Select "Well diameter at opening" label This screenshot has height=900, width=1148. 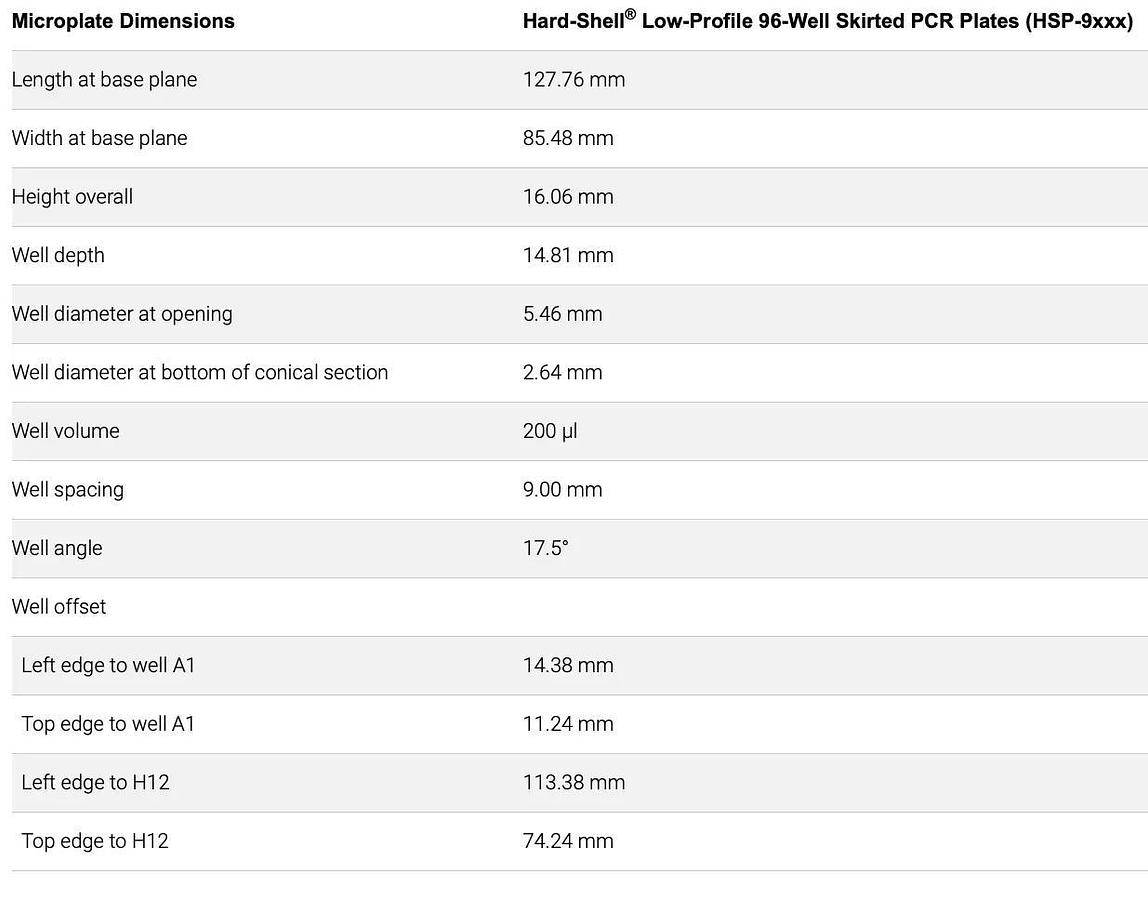[x=122, y=314]
